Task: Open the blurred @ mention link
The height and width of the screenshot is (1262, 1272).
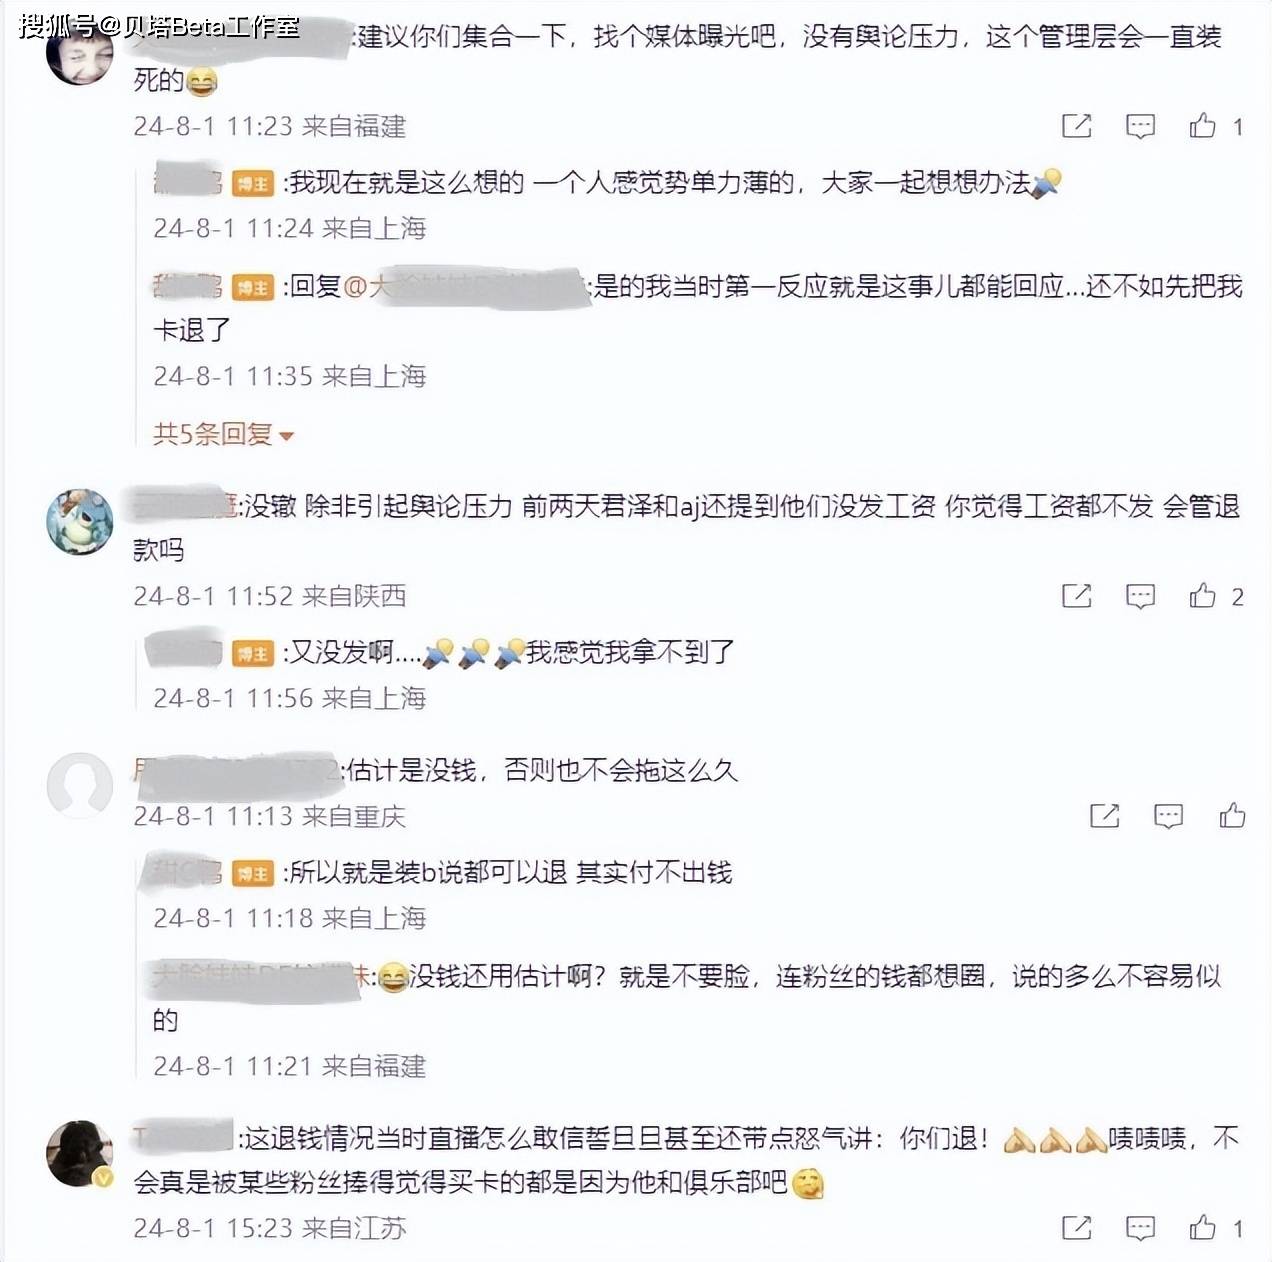Action: coord(465,286)
